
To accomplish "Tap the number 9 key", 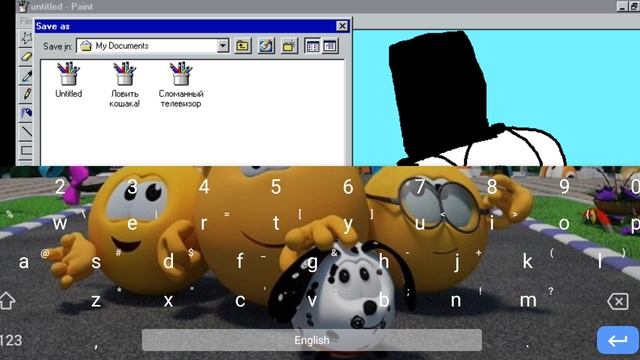I will click(x=564, y=187).
